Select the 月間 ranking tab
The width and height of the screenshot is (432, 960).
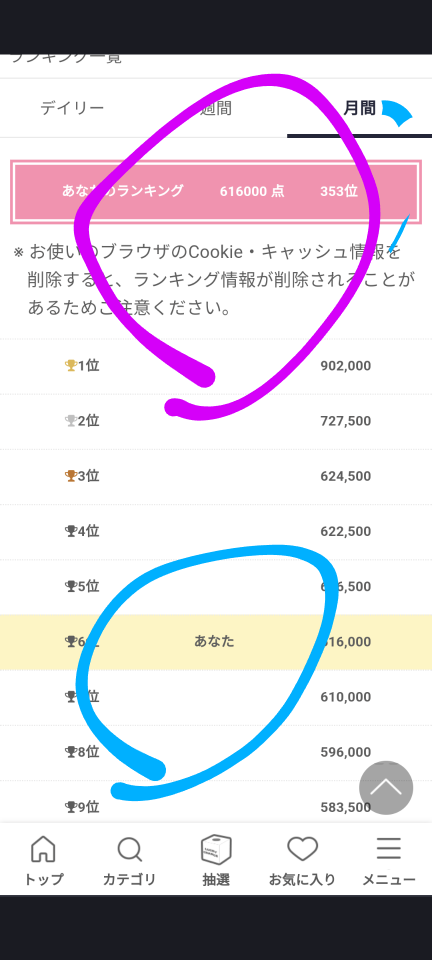tap(359, 108)
